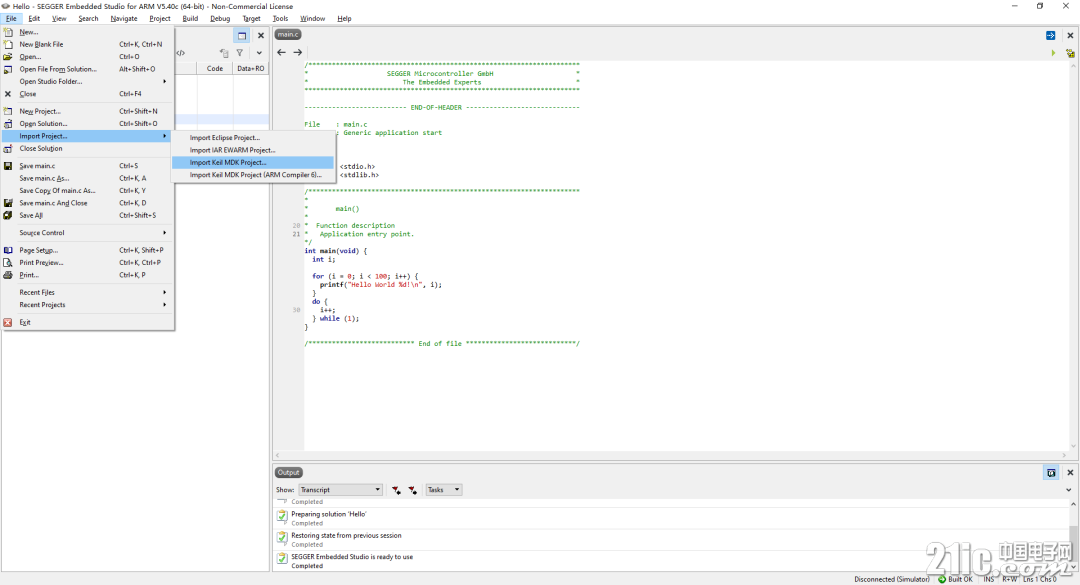Click the Output panel tab label
Viewport: 1080px width, 585px height.
[289, 473]
